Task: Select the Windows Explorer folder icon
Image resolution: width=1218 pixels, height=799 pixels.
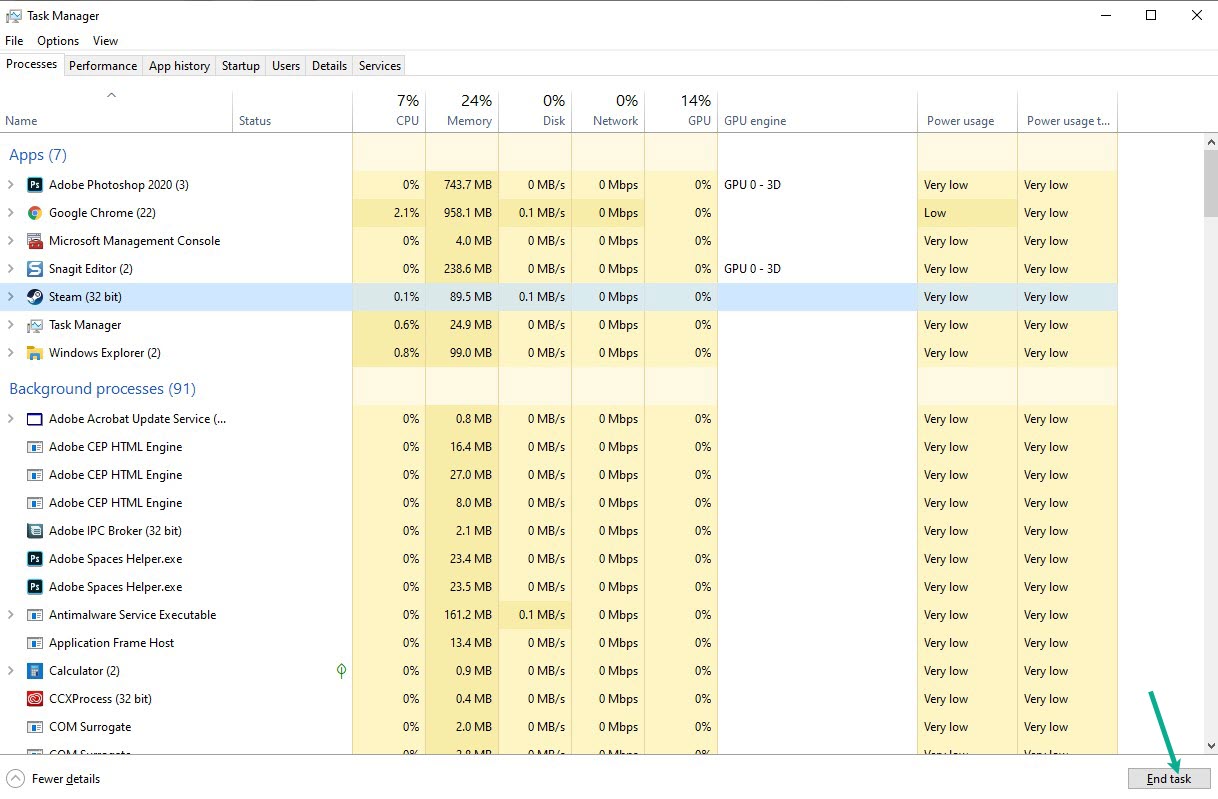Action: click(35, 353)
